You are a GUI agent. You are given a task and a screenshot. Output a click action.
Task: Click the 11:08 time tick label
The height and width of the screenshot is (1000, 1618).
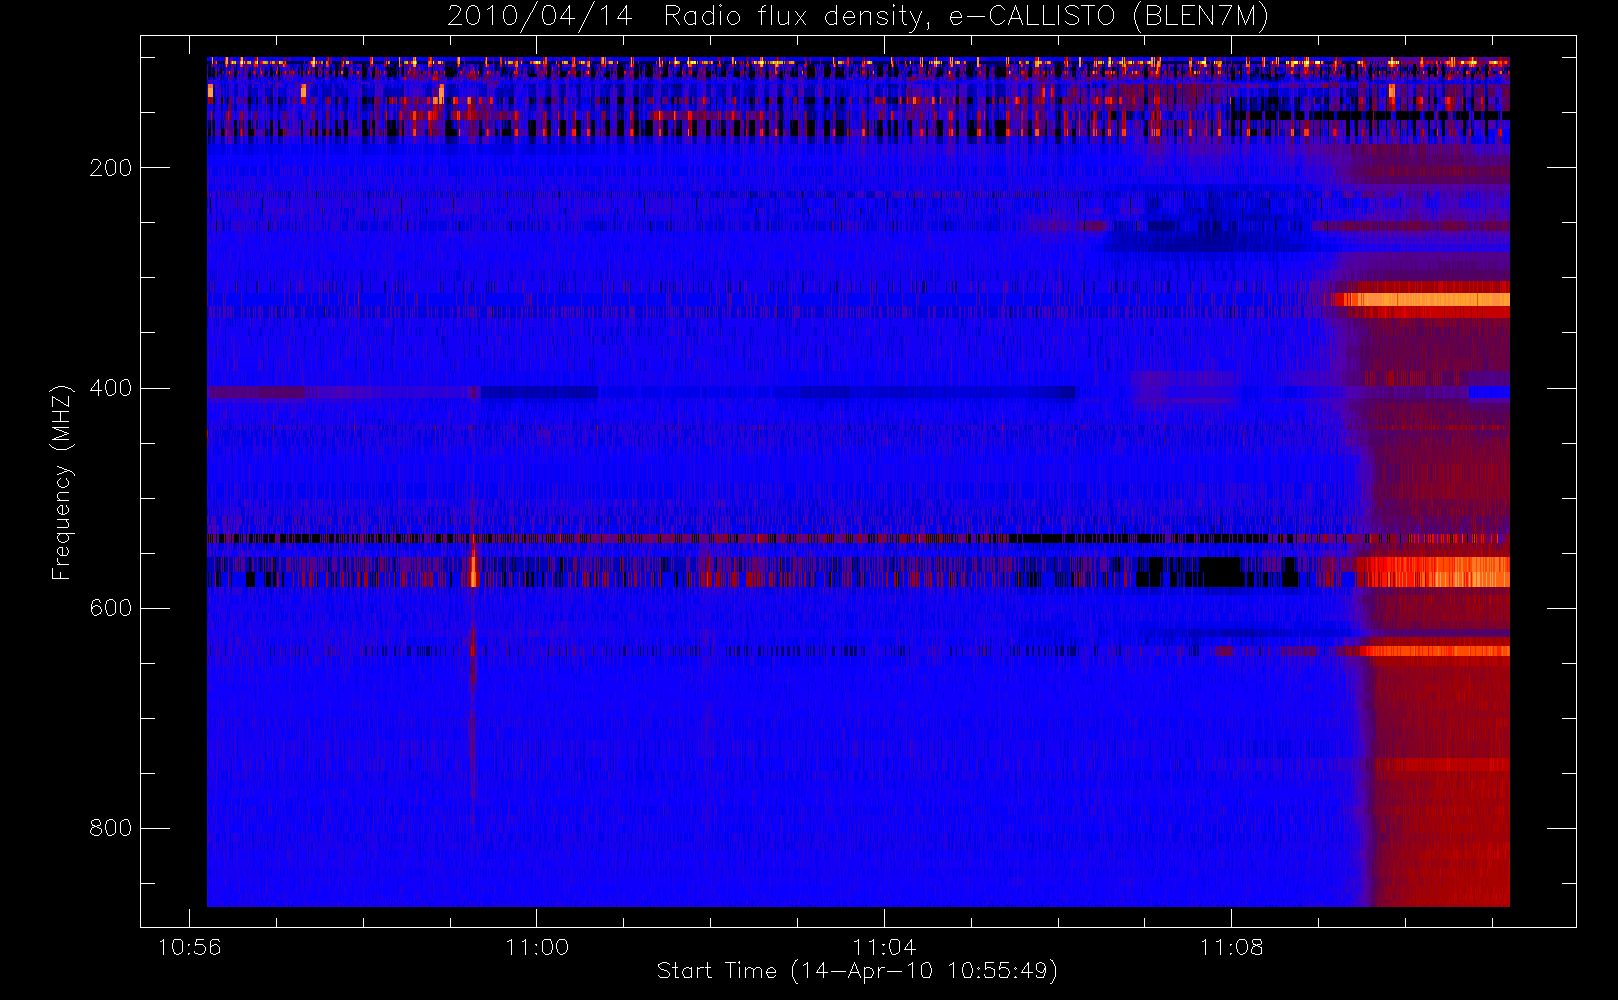coord(1231,947)
